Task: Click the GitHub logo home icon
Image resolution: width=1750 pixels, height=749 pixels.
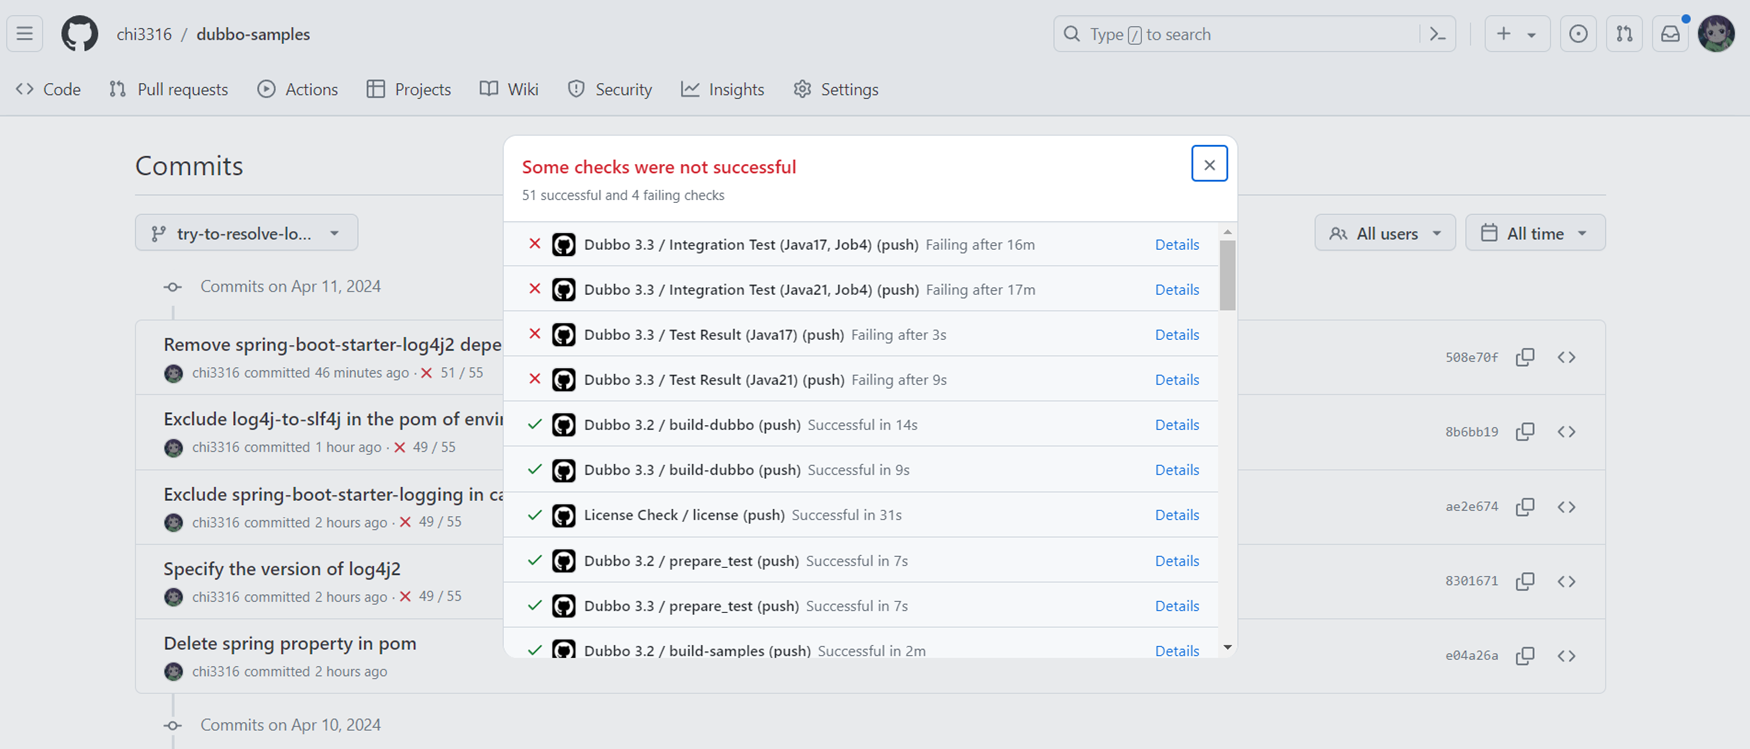Action: 80,34
